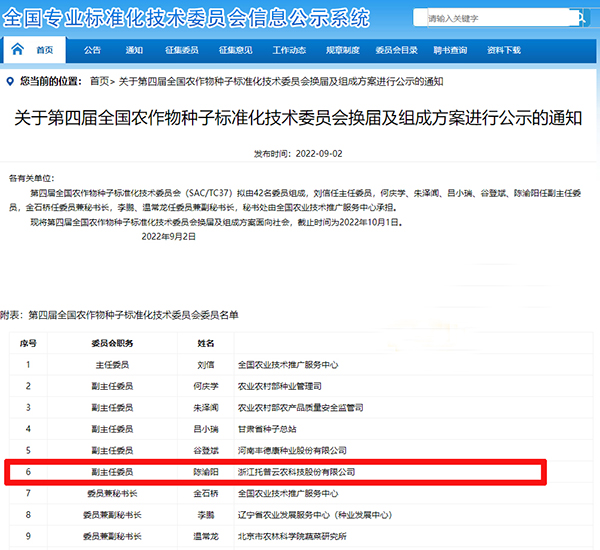600x550 pixels.
Task: Click the 刘信 name cell in table
Action: point(205,364)
